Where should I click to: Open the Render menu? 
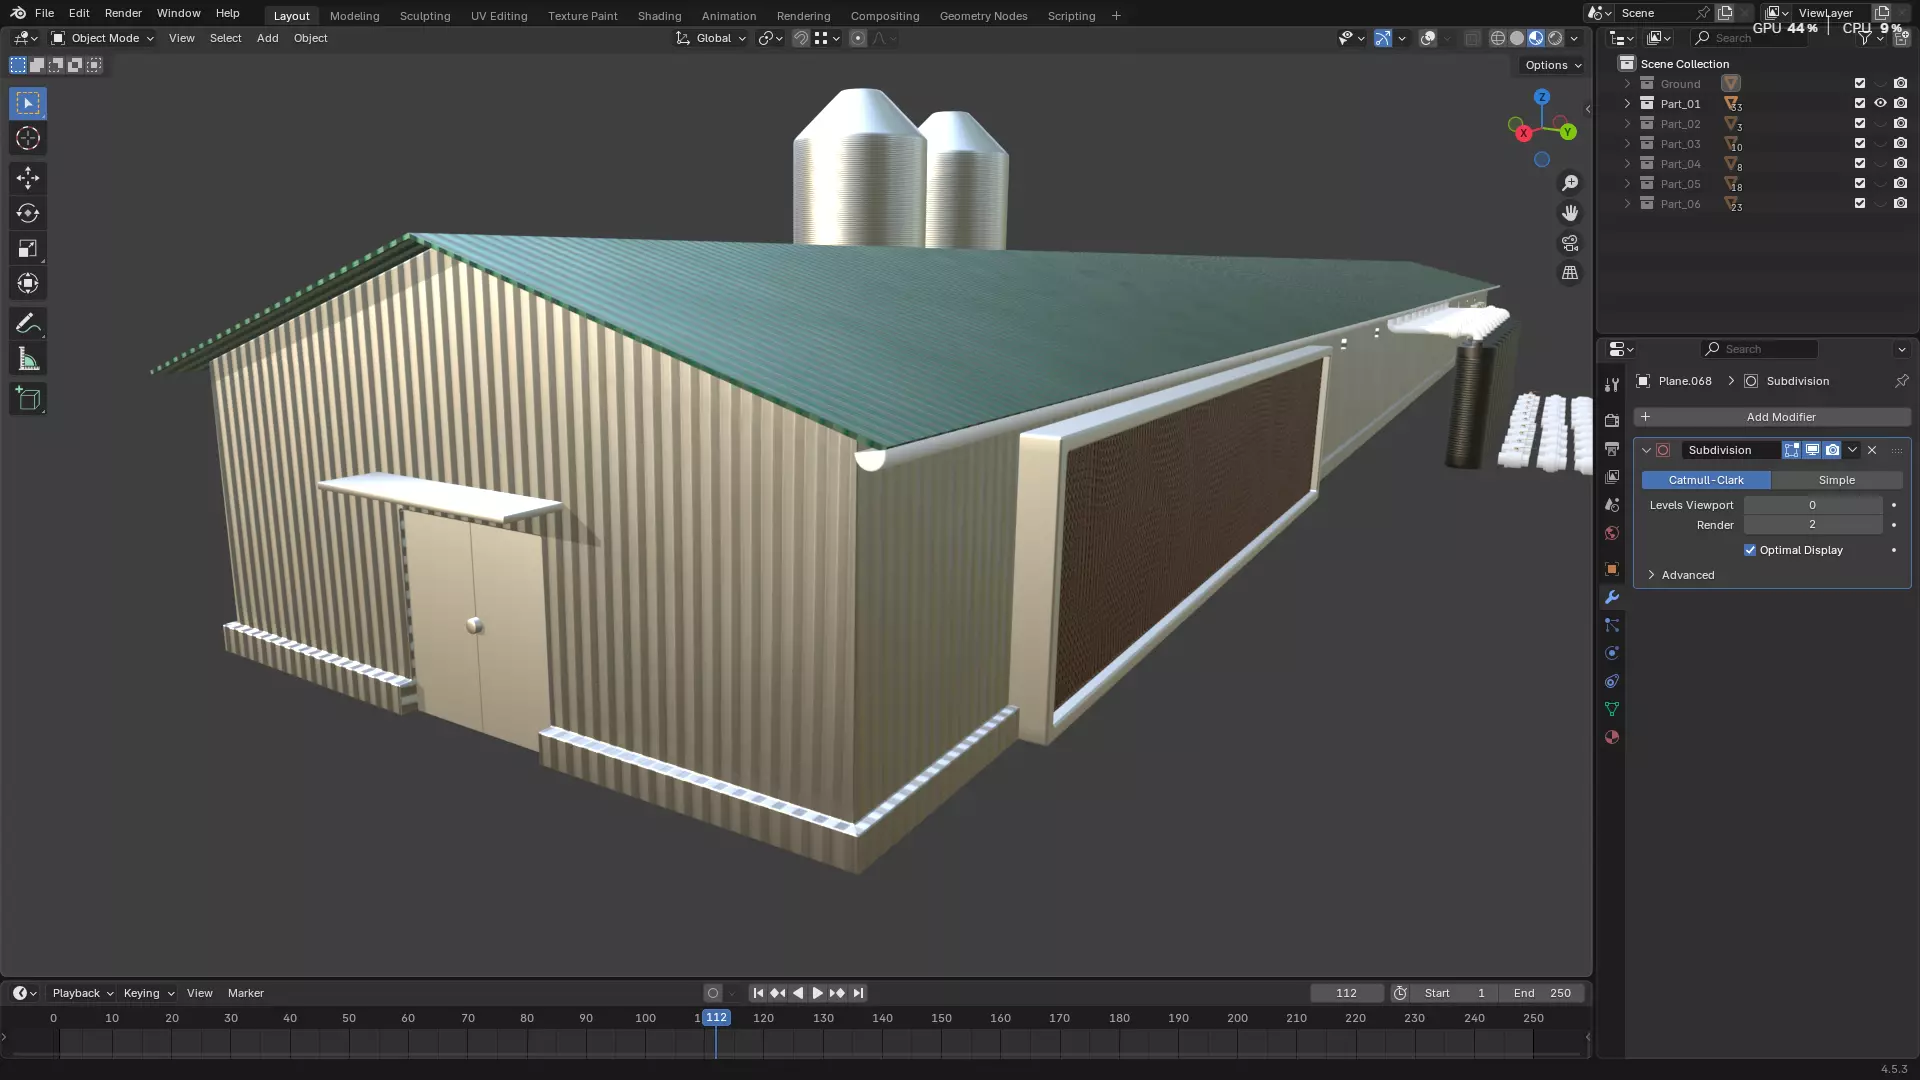click(123, 13)
